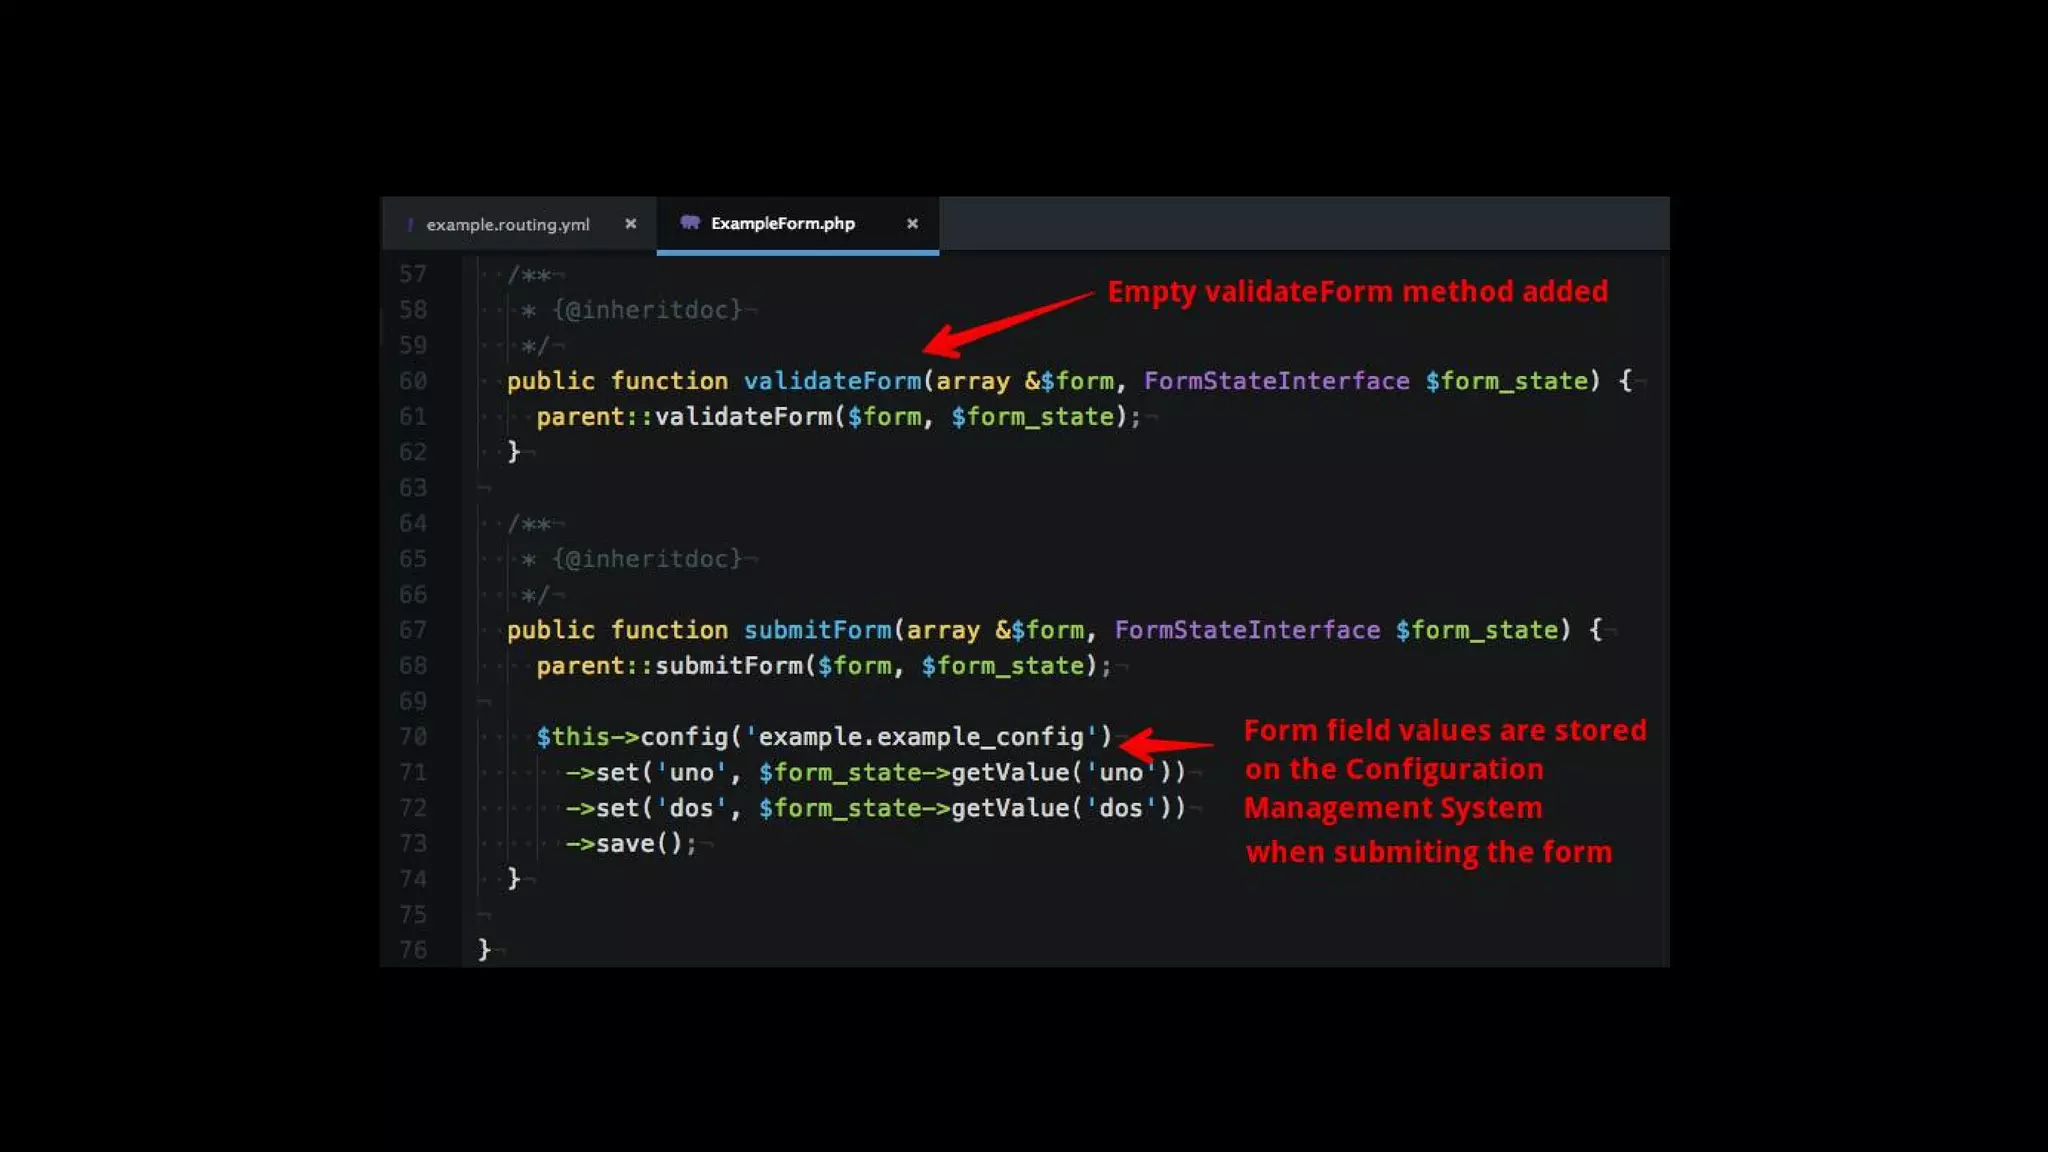2048x1152 pixels.
Task: Click parent::submitForm call on line 68
Action: 823,666
